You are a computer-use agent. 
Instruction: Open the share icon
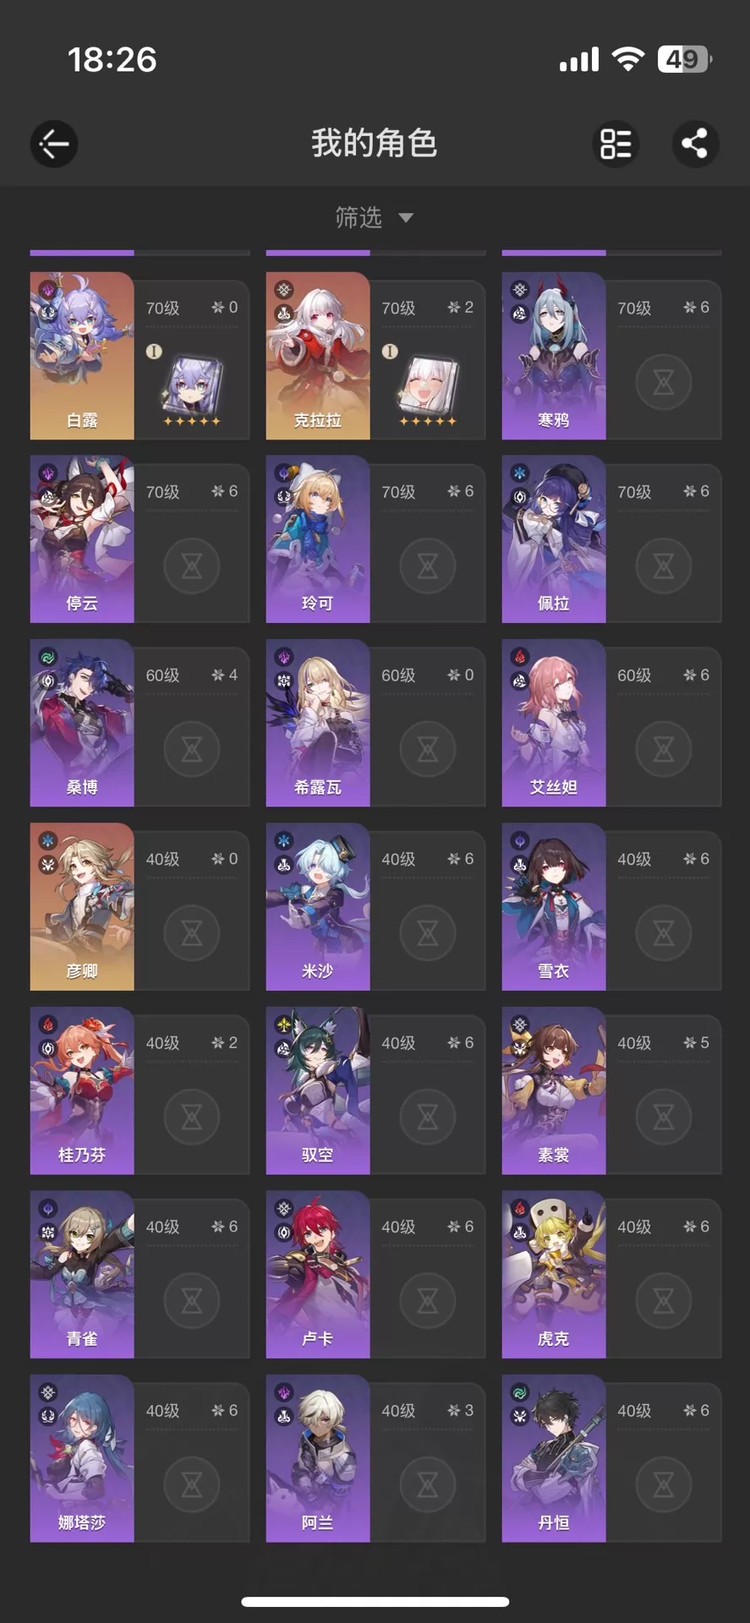point(694,144)
